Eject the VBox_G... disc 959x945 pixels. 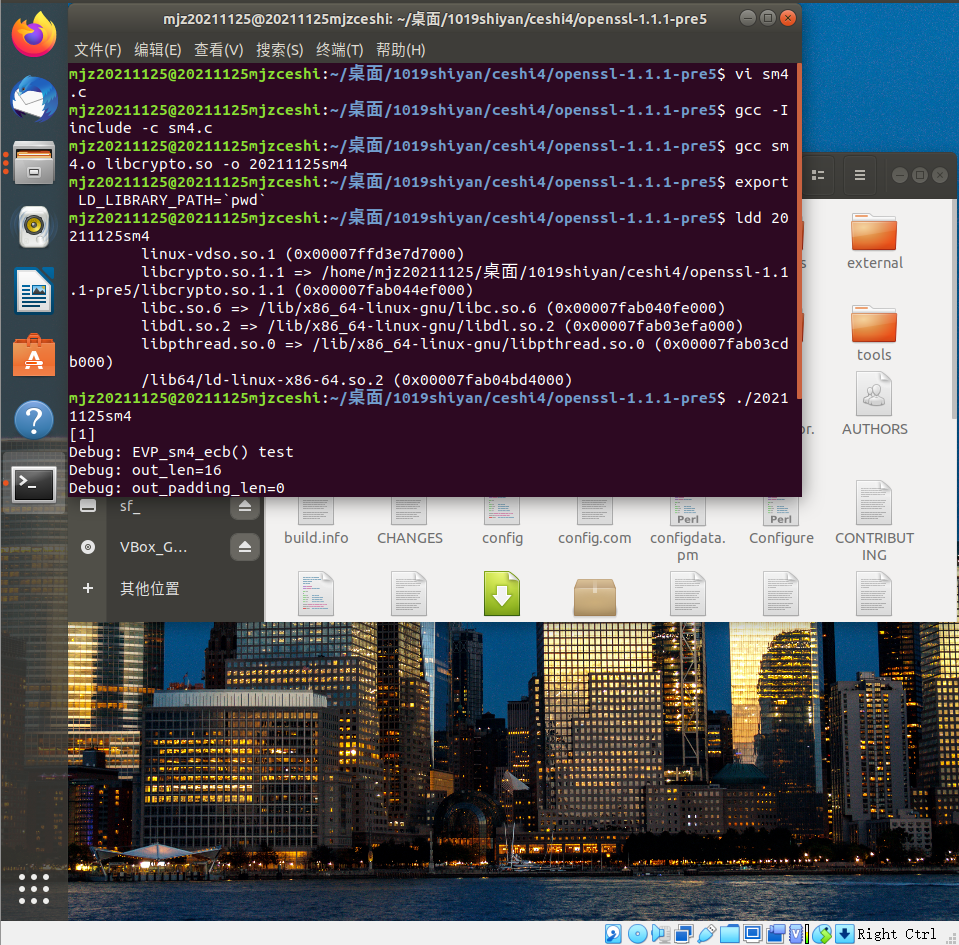tap(245, 547)
